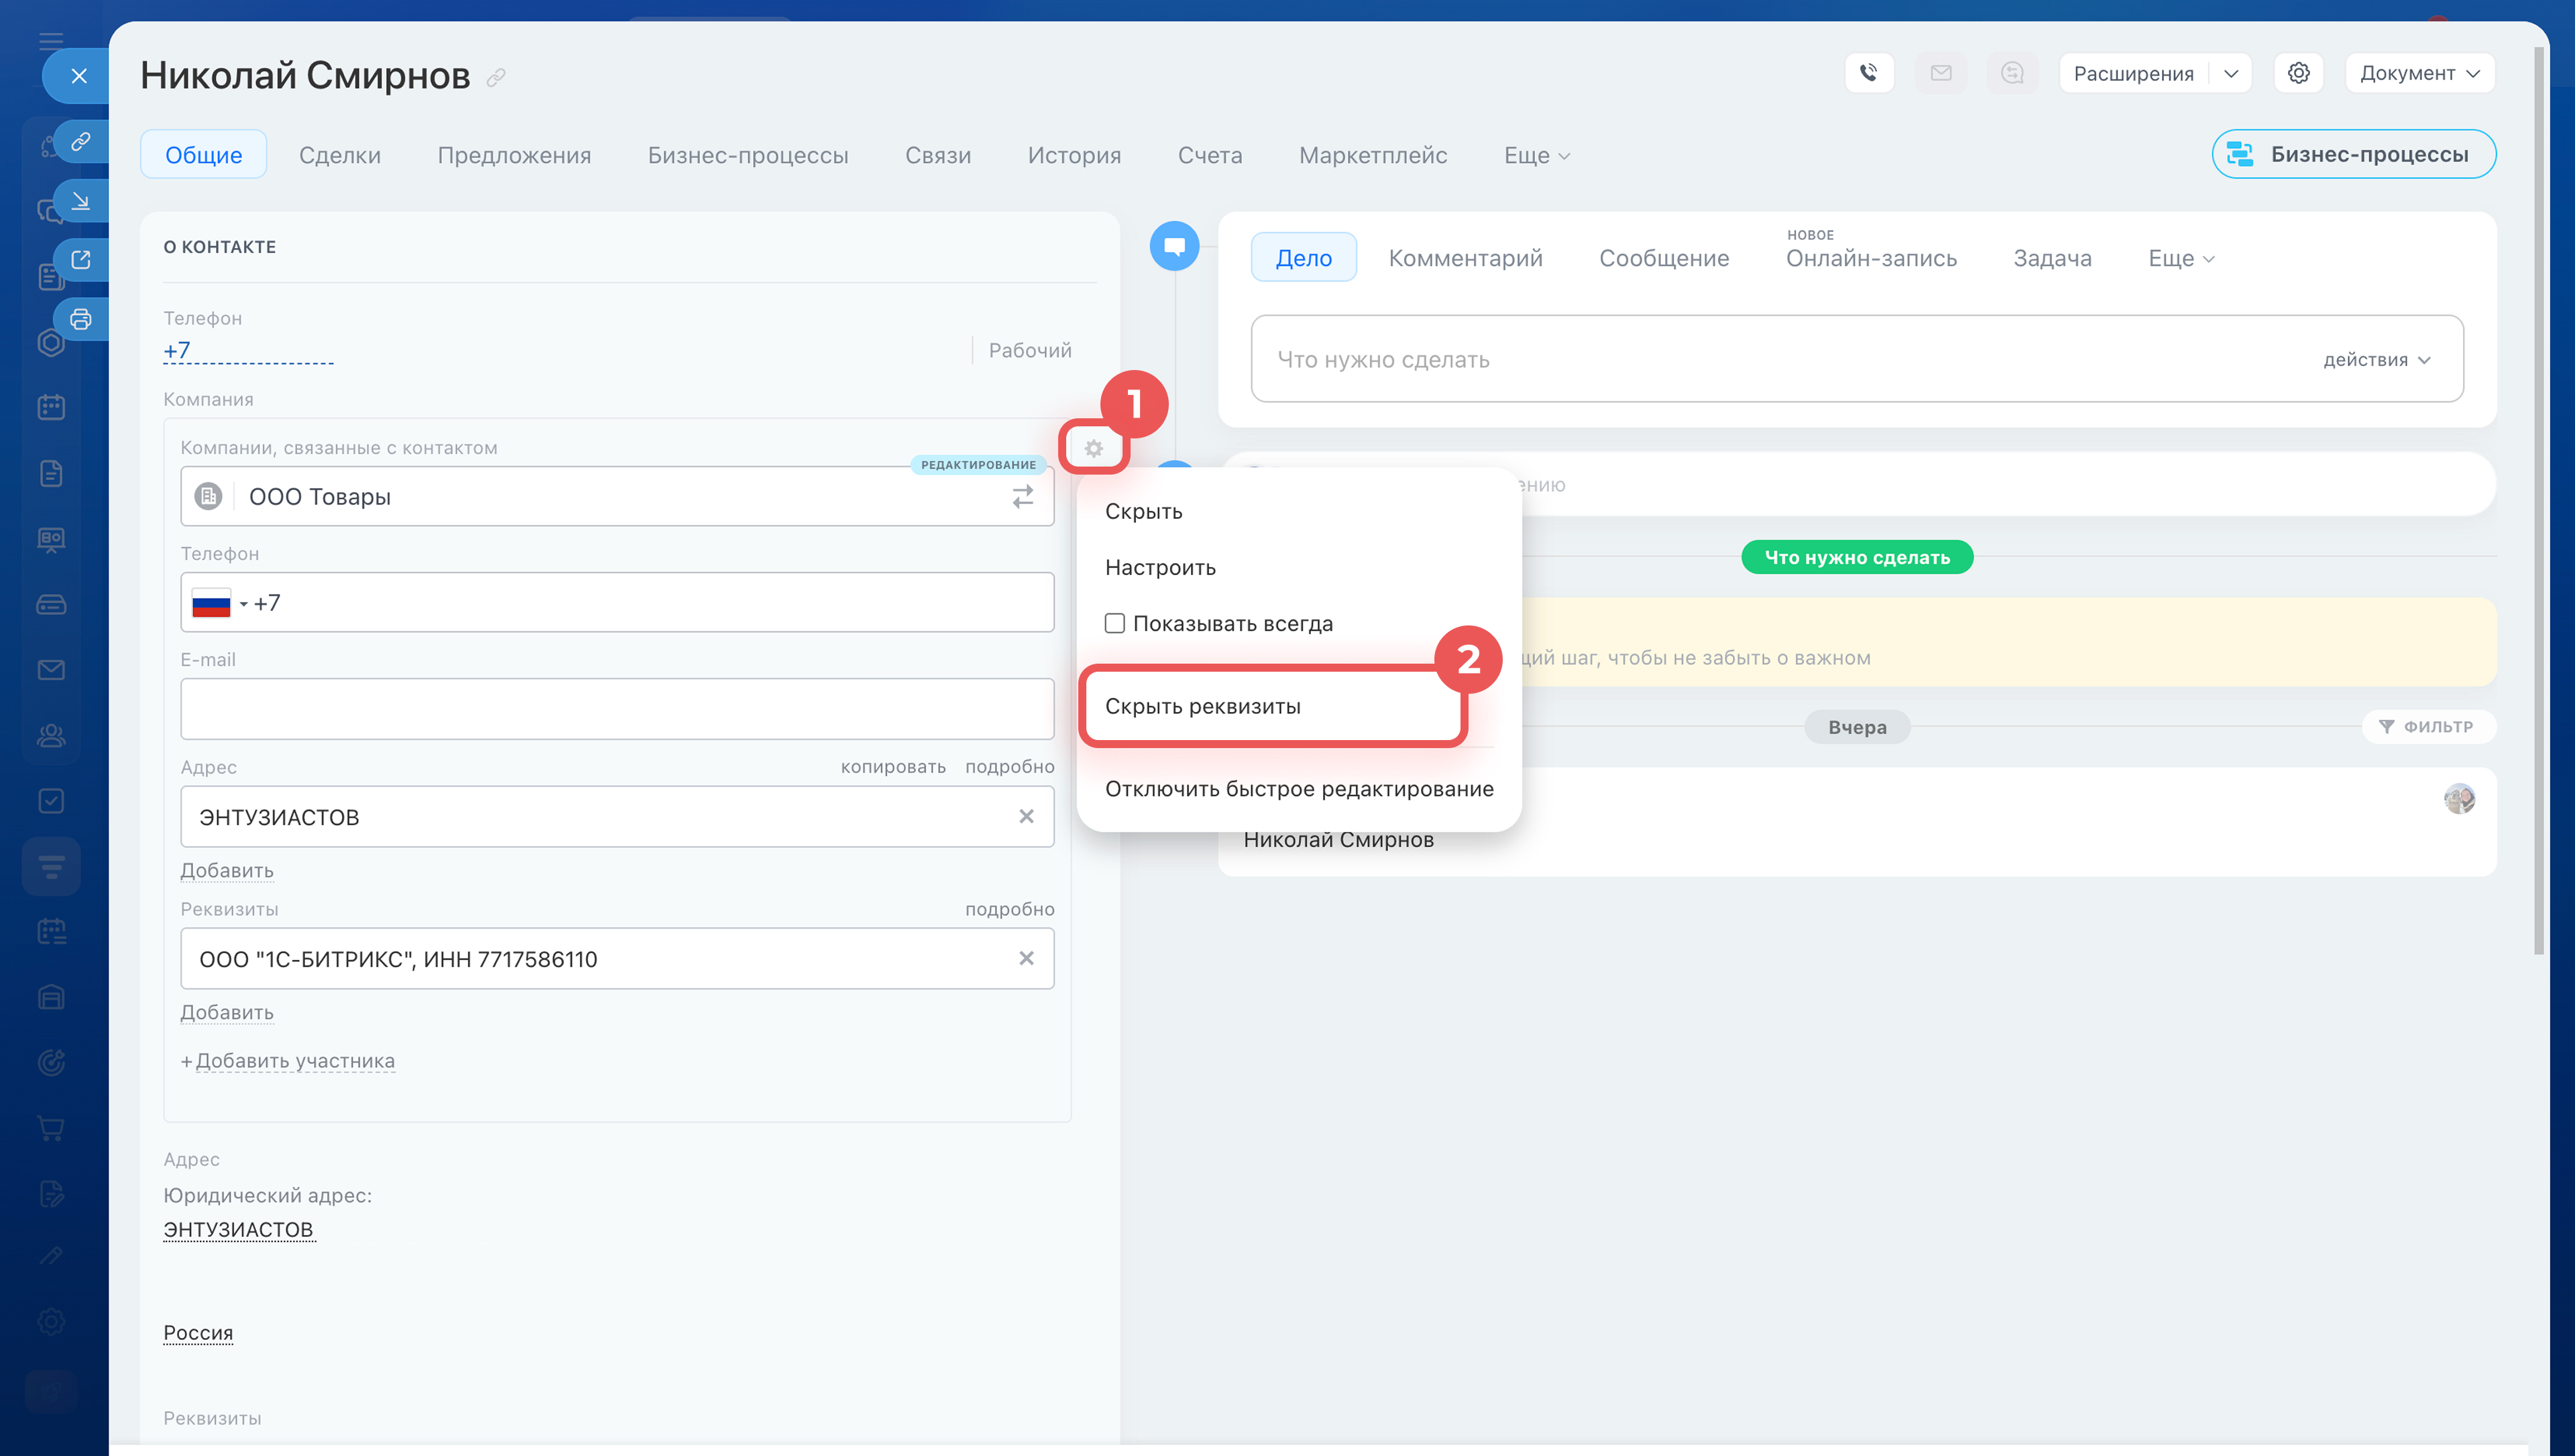Switch to the Сделки tab
The width and height of the screenshot is (2575, 1456).
[339, 155]
